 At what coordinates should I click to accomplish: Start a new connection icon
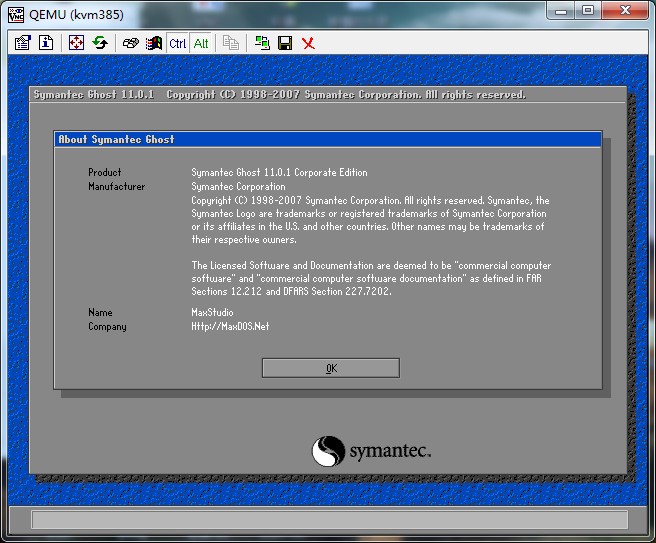(x=262, y=43)
